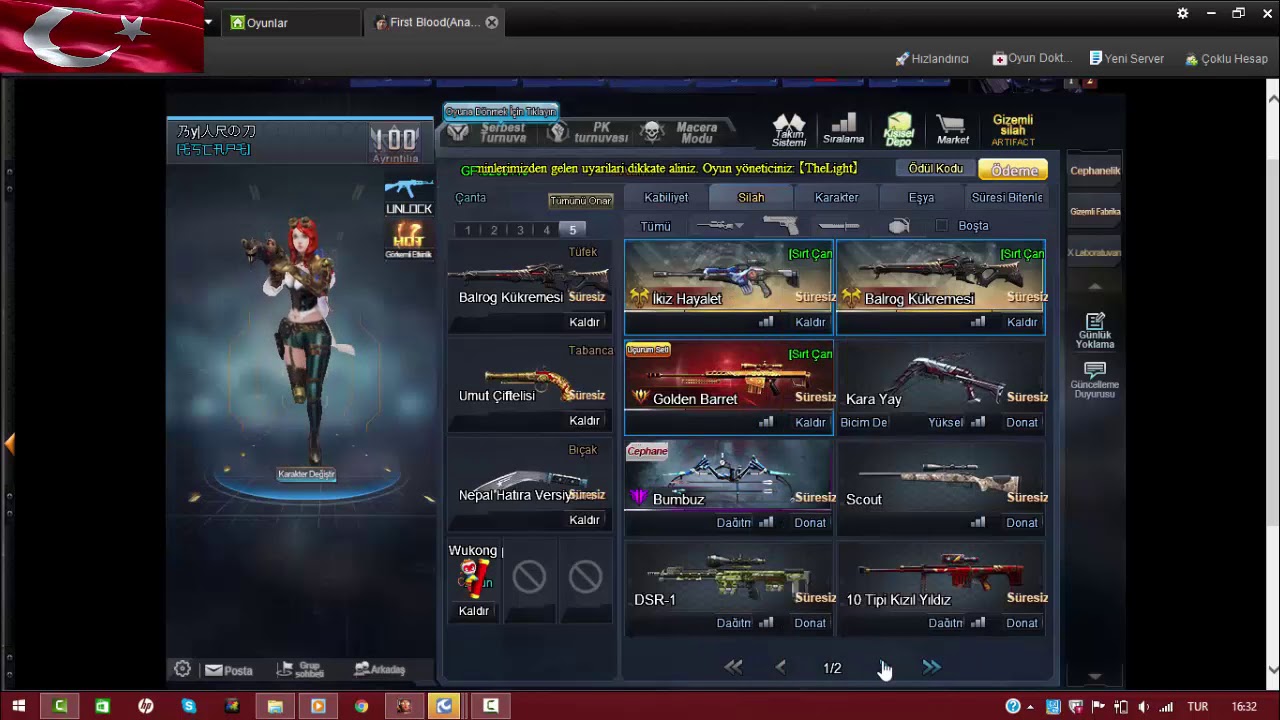1280x720 pixels.
Task: Expand the tab list dropdown arrow
Action: 208,22
